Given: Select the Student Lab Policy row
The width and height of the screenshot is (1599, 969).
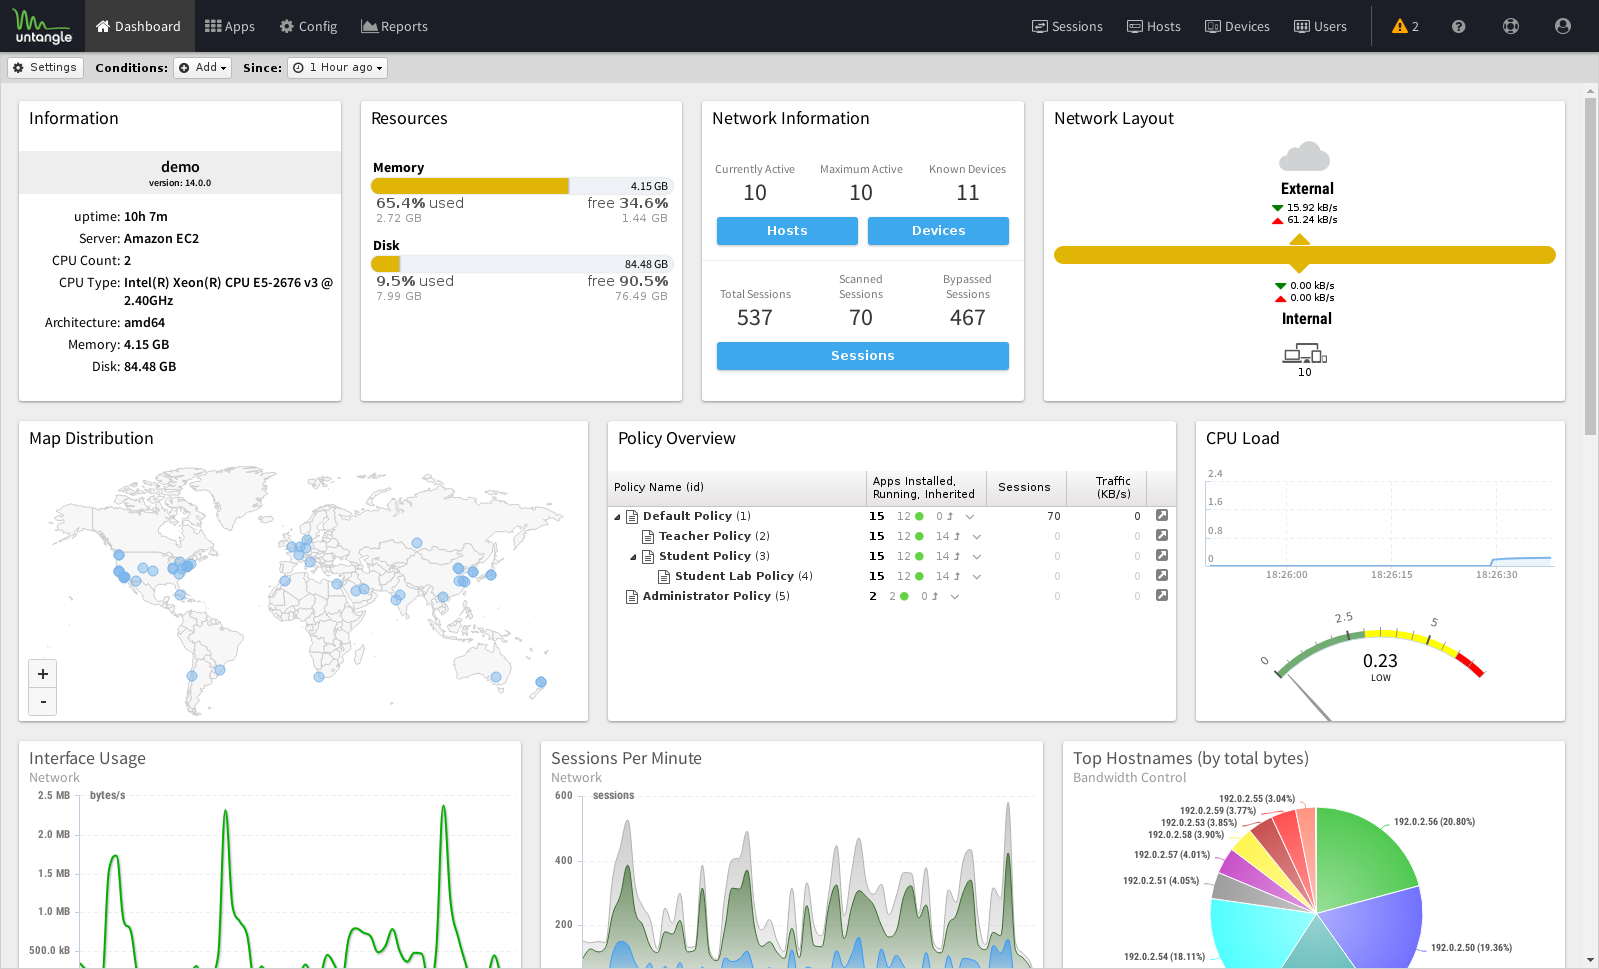Looking at the screenshot, I should pyautogui.click(x=891, y=576).
